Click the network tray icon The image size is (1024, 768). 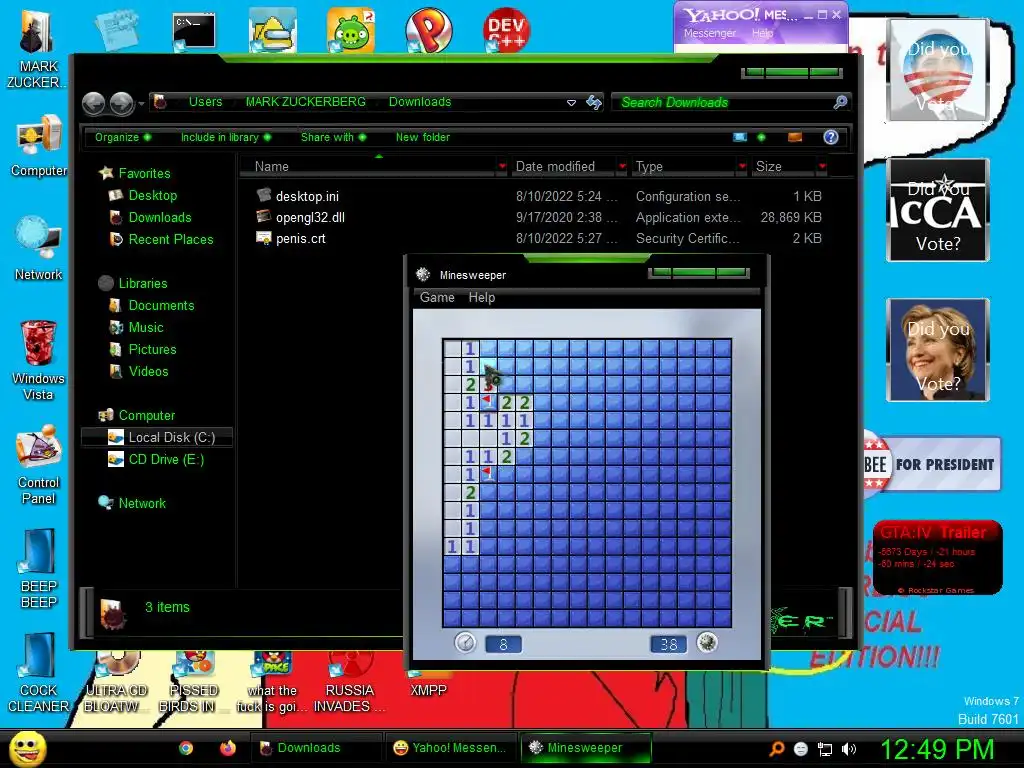[825, 749]
